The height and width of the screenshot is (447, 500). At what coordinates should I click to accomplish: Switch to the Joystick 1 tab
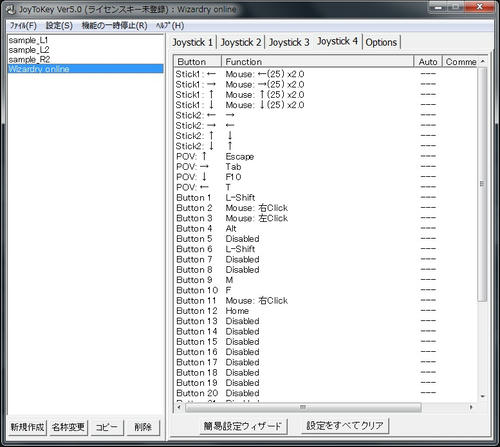click(x=192, y=42)
